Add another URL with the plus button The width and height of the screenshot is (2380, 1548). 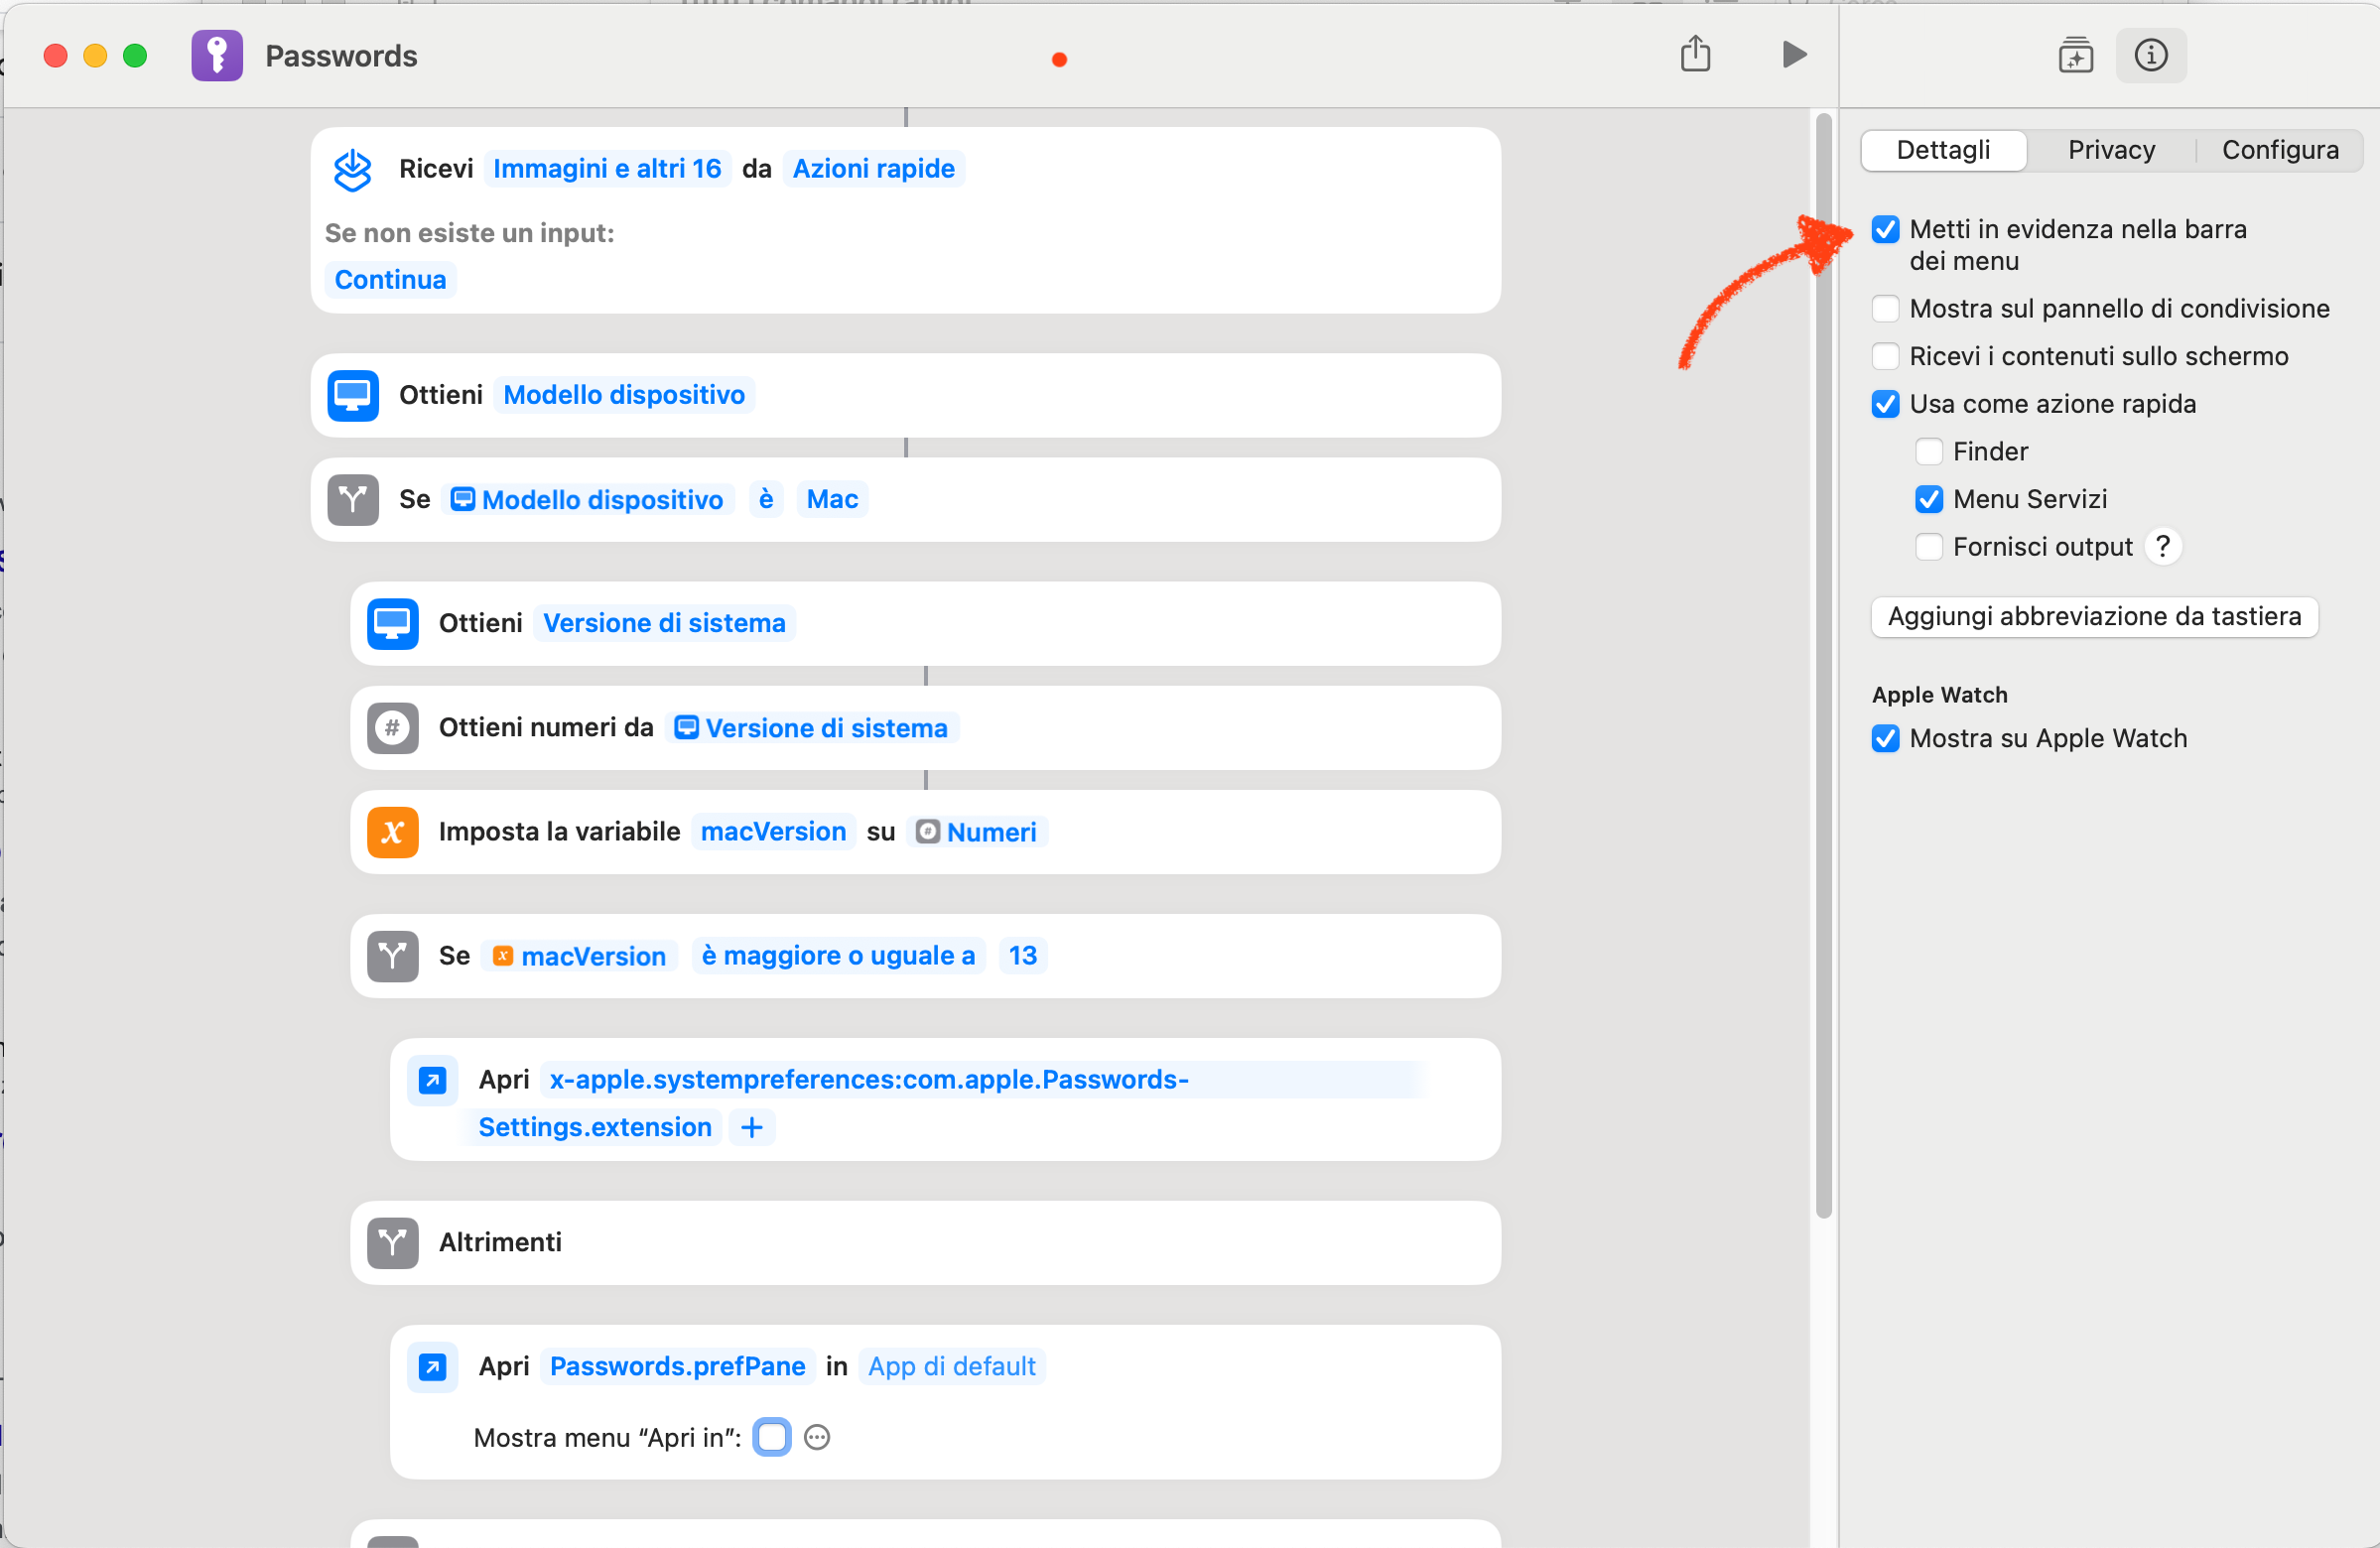click(752, 1128)
